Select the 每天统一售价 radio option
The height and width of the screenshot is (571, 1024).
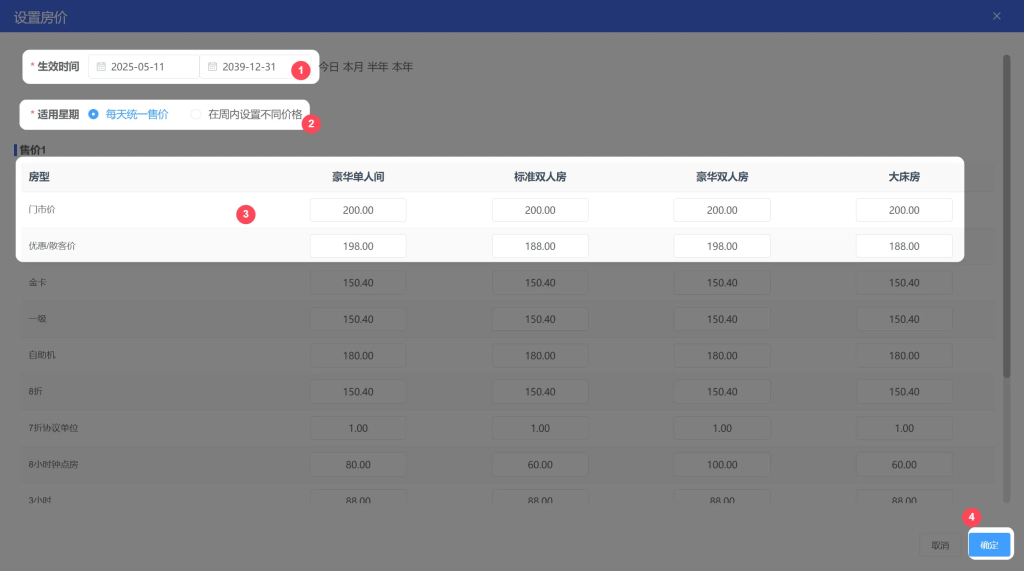(94, 114)
